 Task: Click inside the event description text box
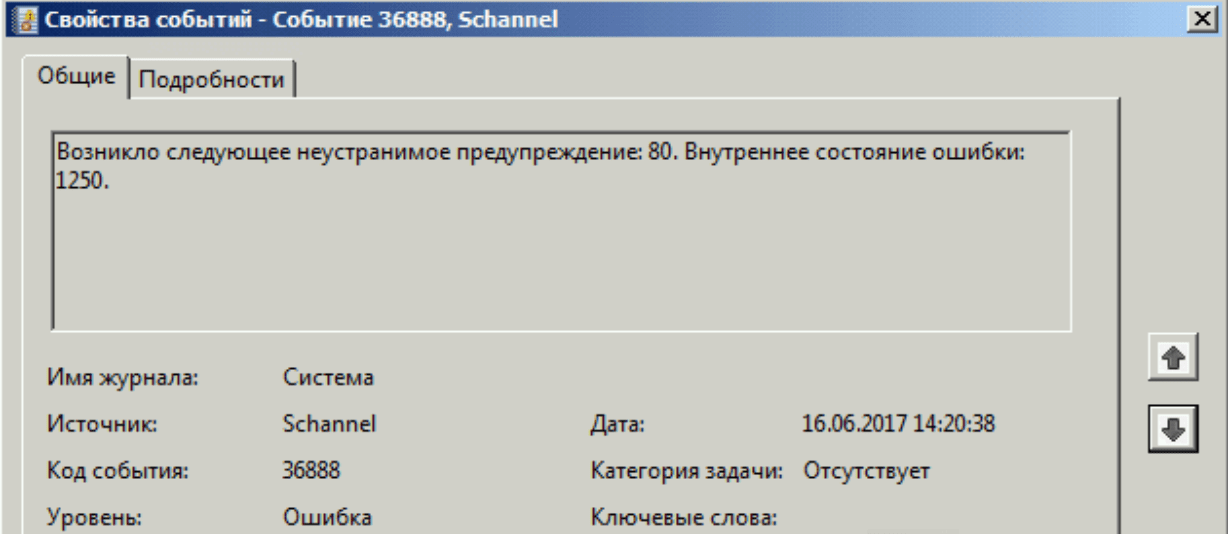click(560, 260)
